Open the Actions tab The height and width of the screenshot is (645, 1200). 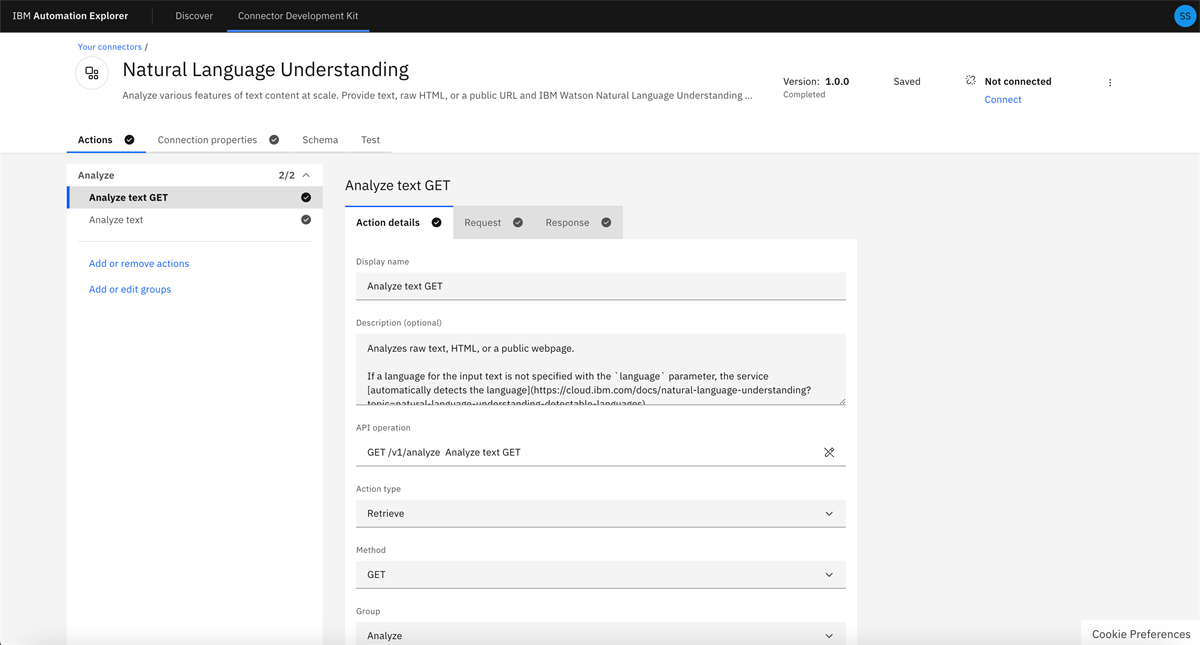106,140
